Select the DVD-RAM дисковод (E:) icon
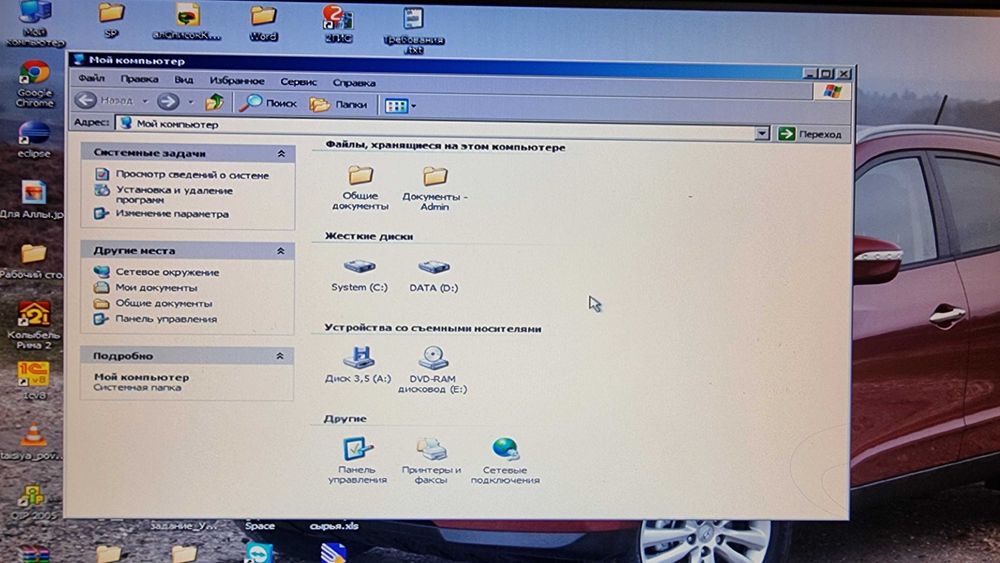 pyautogui.click(x=432, y=369)
